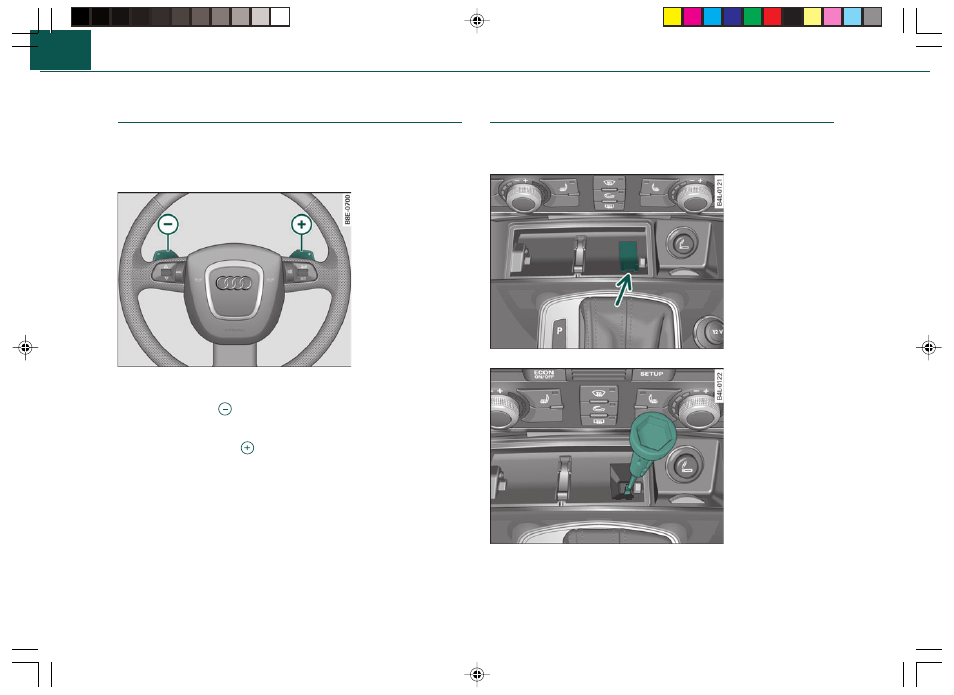
Task: Click the 12 V socket in B4L-0121 image
Action: 711,332
